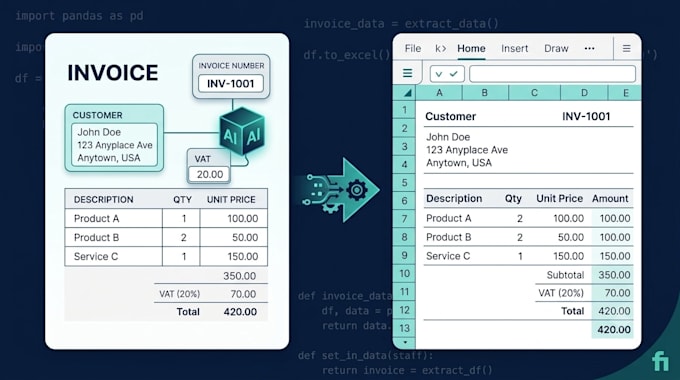
Task: Select row 10 header
Action: [404, 274]
